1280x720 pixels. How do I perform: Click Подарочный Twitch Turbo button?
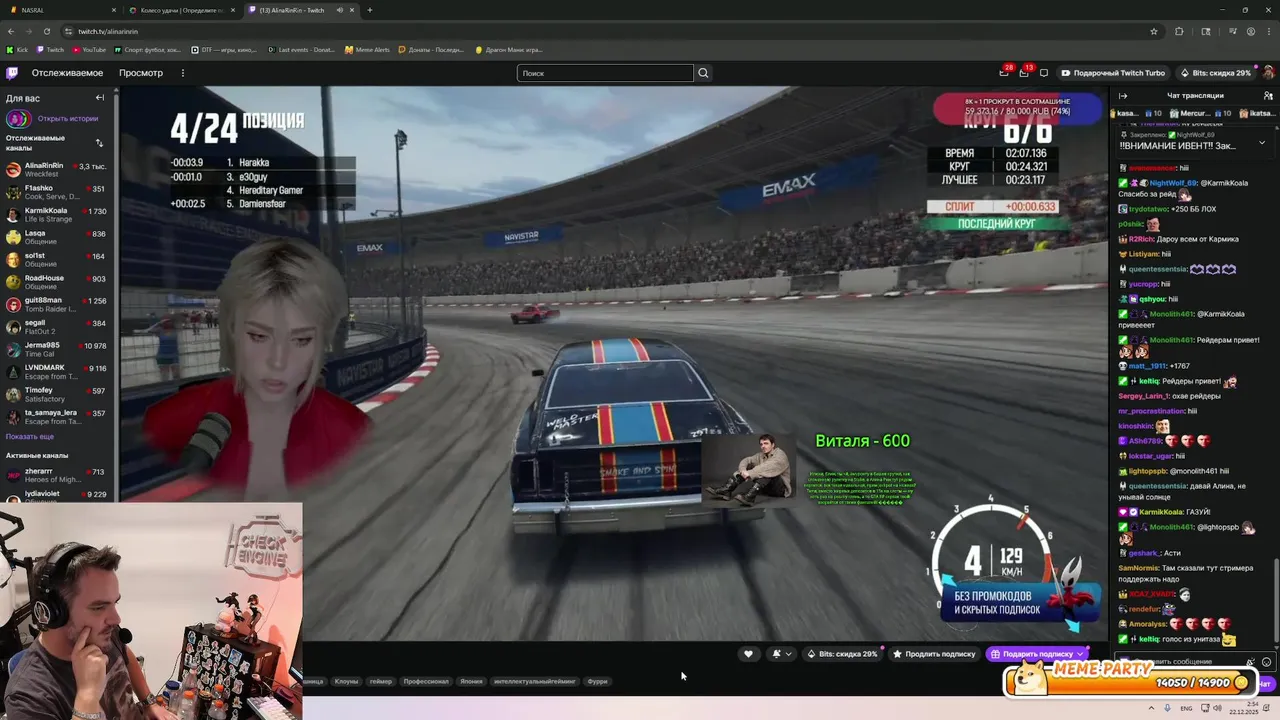[1113, 73]
